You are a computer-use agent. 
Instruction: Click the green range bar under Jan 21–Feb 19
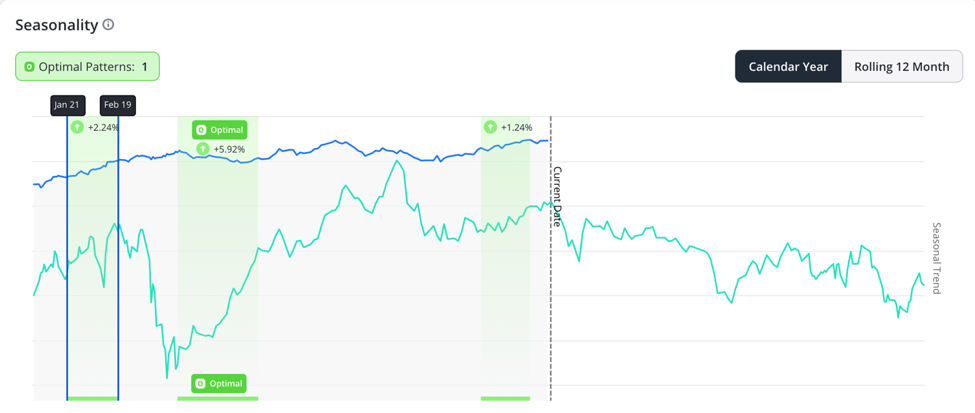pos(93,398)
